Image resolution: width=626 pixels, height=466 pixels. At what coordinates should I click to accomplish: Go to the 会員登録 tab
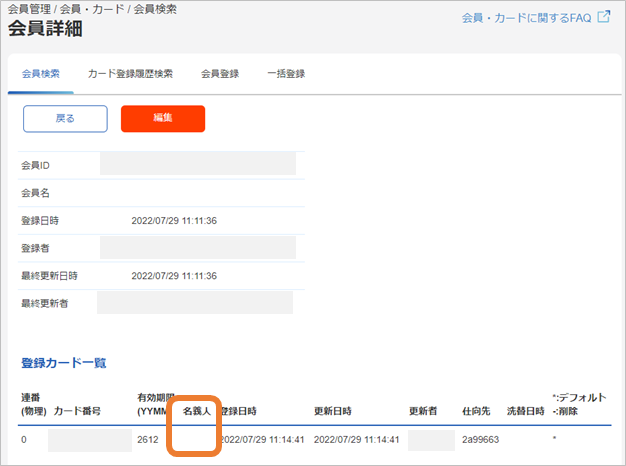tap(220, 74)
